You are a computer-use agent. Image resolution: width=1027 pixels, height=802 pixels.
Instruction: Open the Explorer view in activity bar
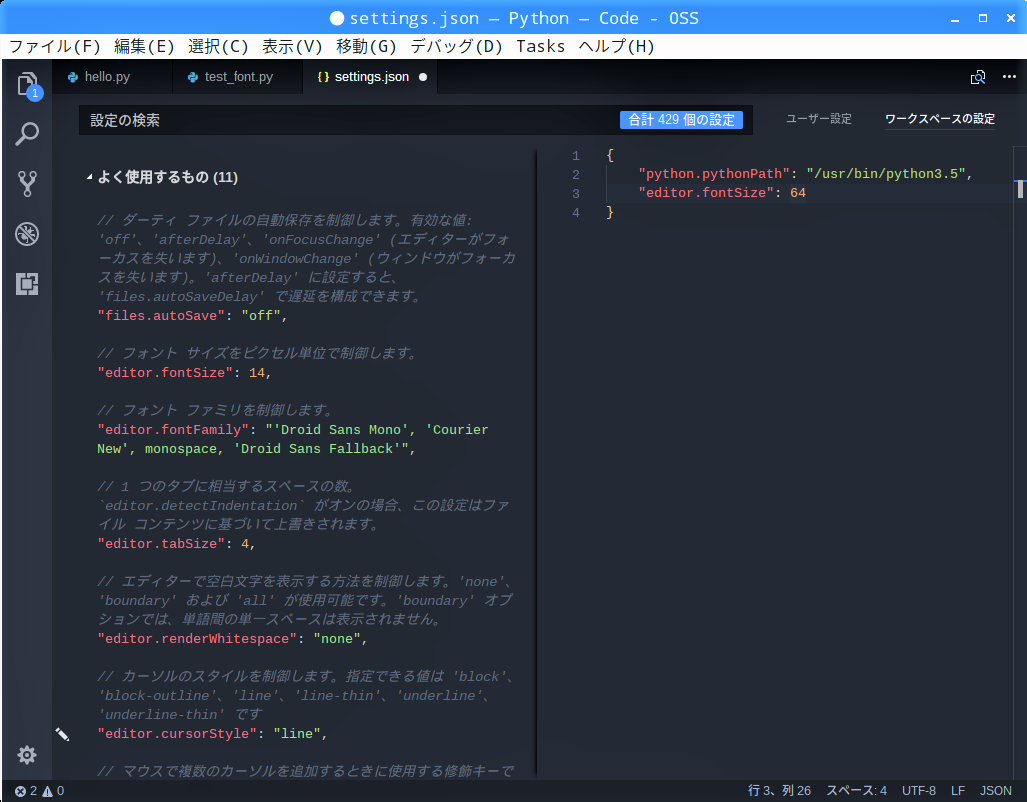click(27, 84)
